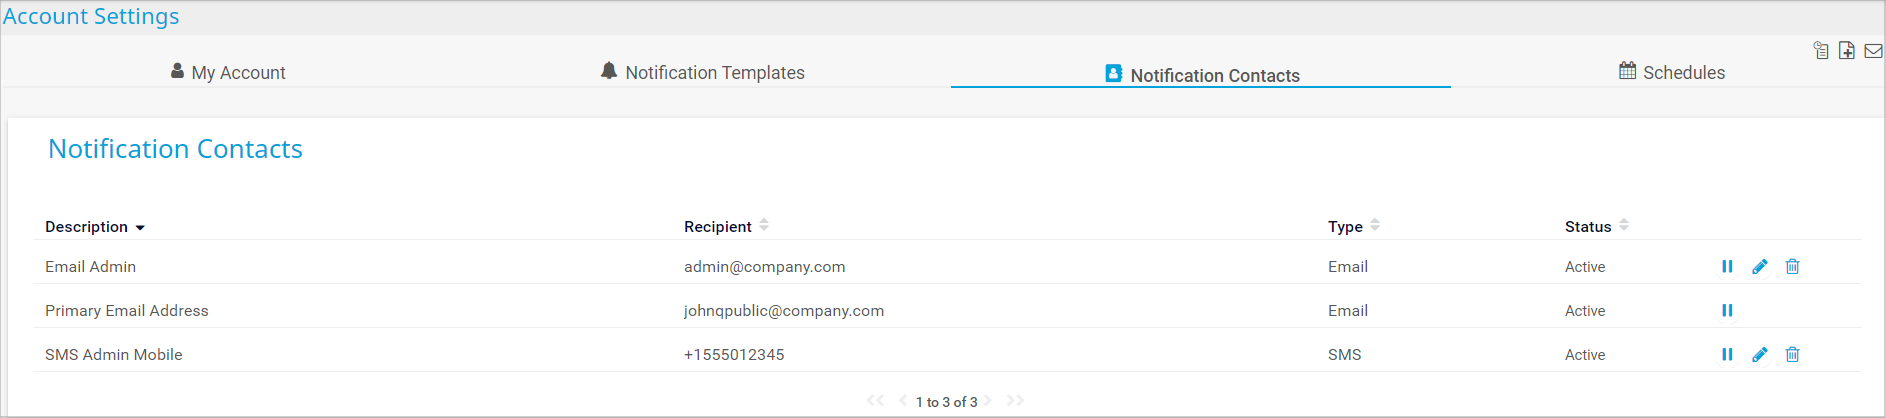Edit the SMS Admin Mobile contact

click(1760, 355)
